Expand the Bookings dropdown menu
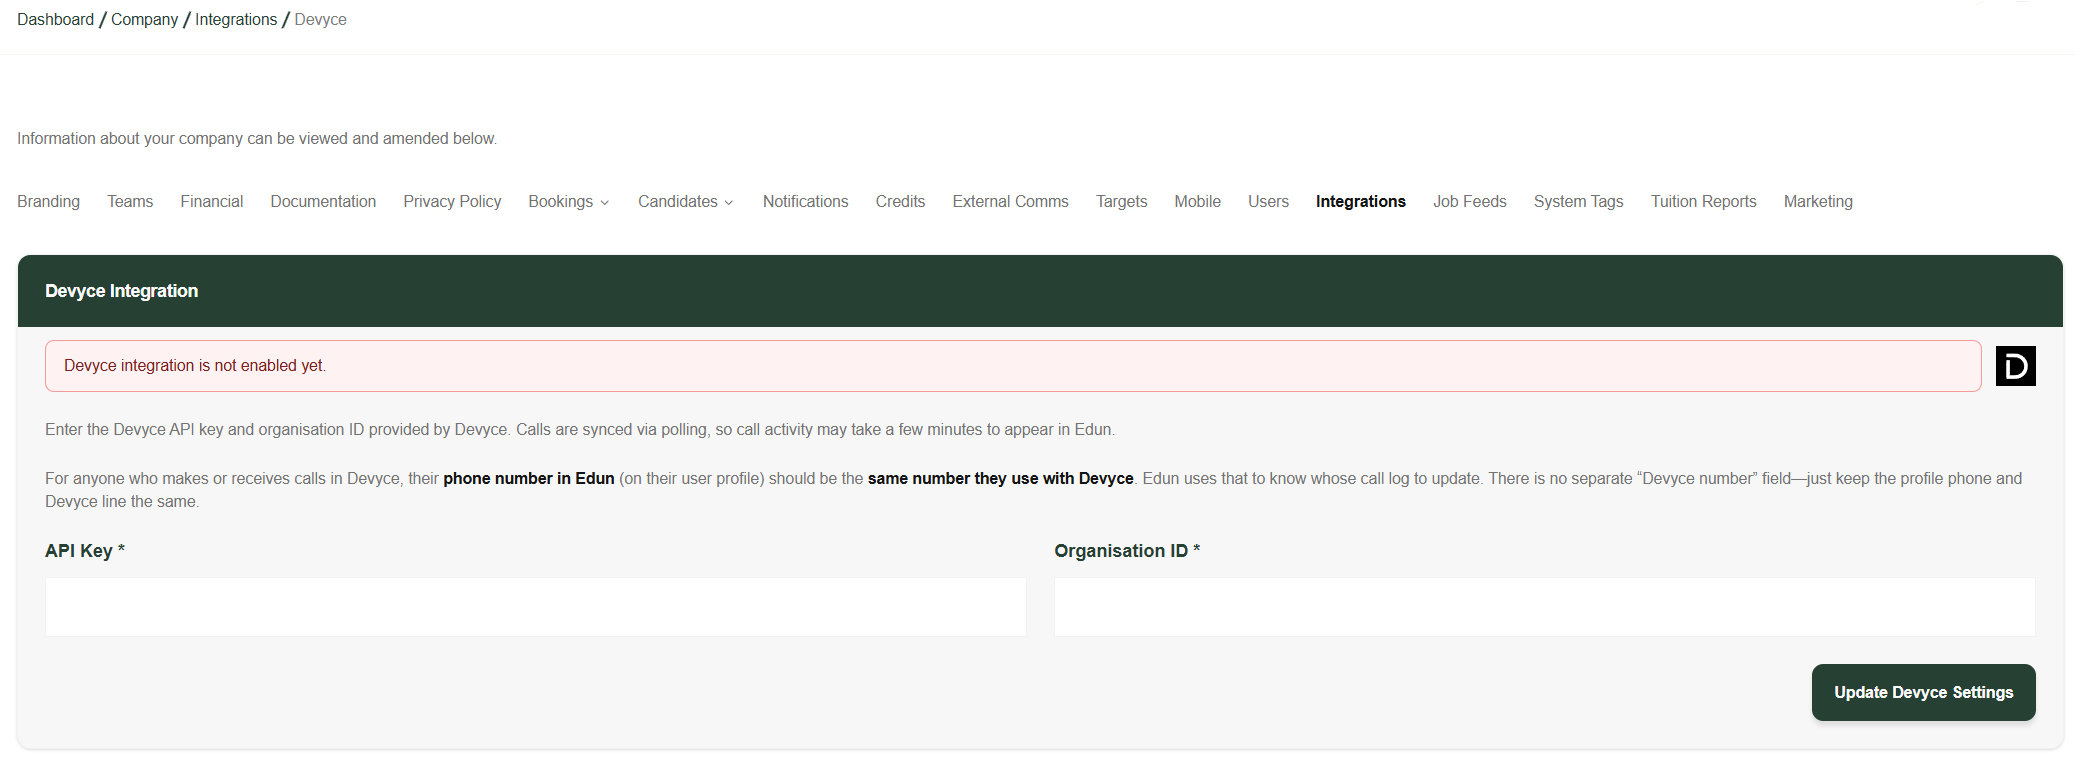The width and height of the screenshot is (2075, 771). pyautogui.click(x=569, y=202)
